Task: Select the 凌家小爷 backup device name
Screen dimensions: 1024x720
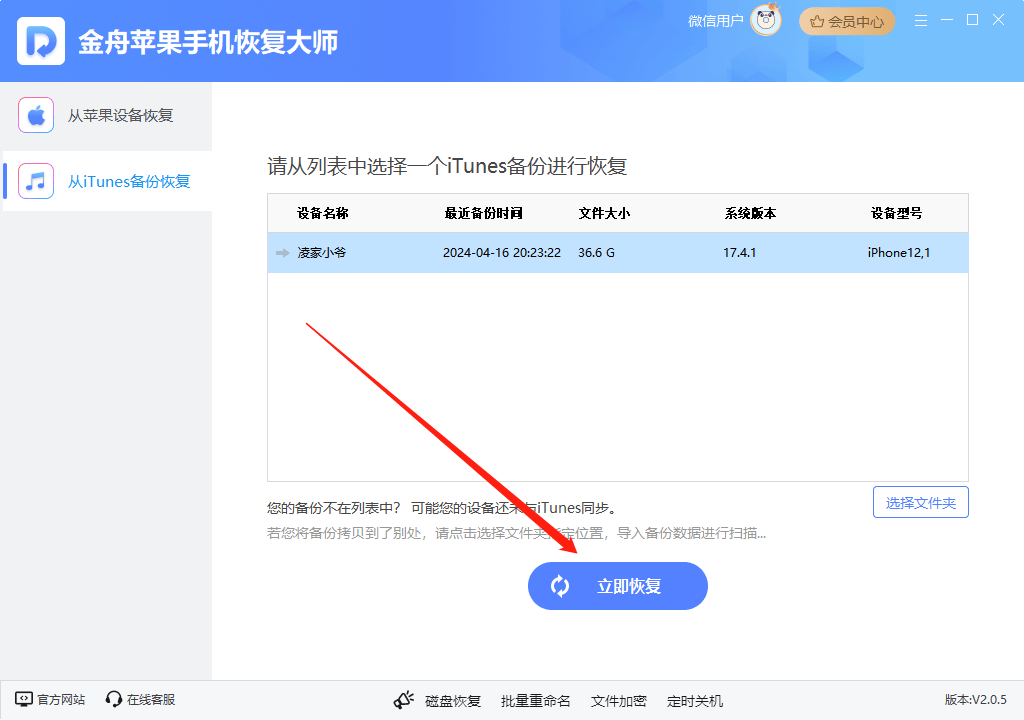Action: (322, 253)
